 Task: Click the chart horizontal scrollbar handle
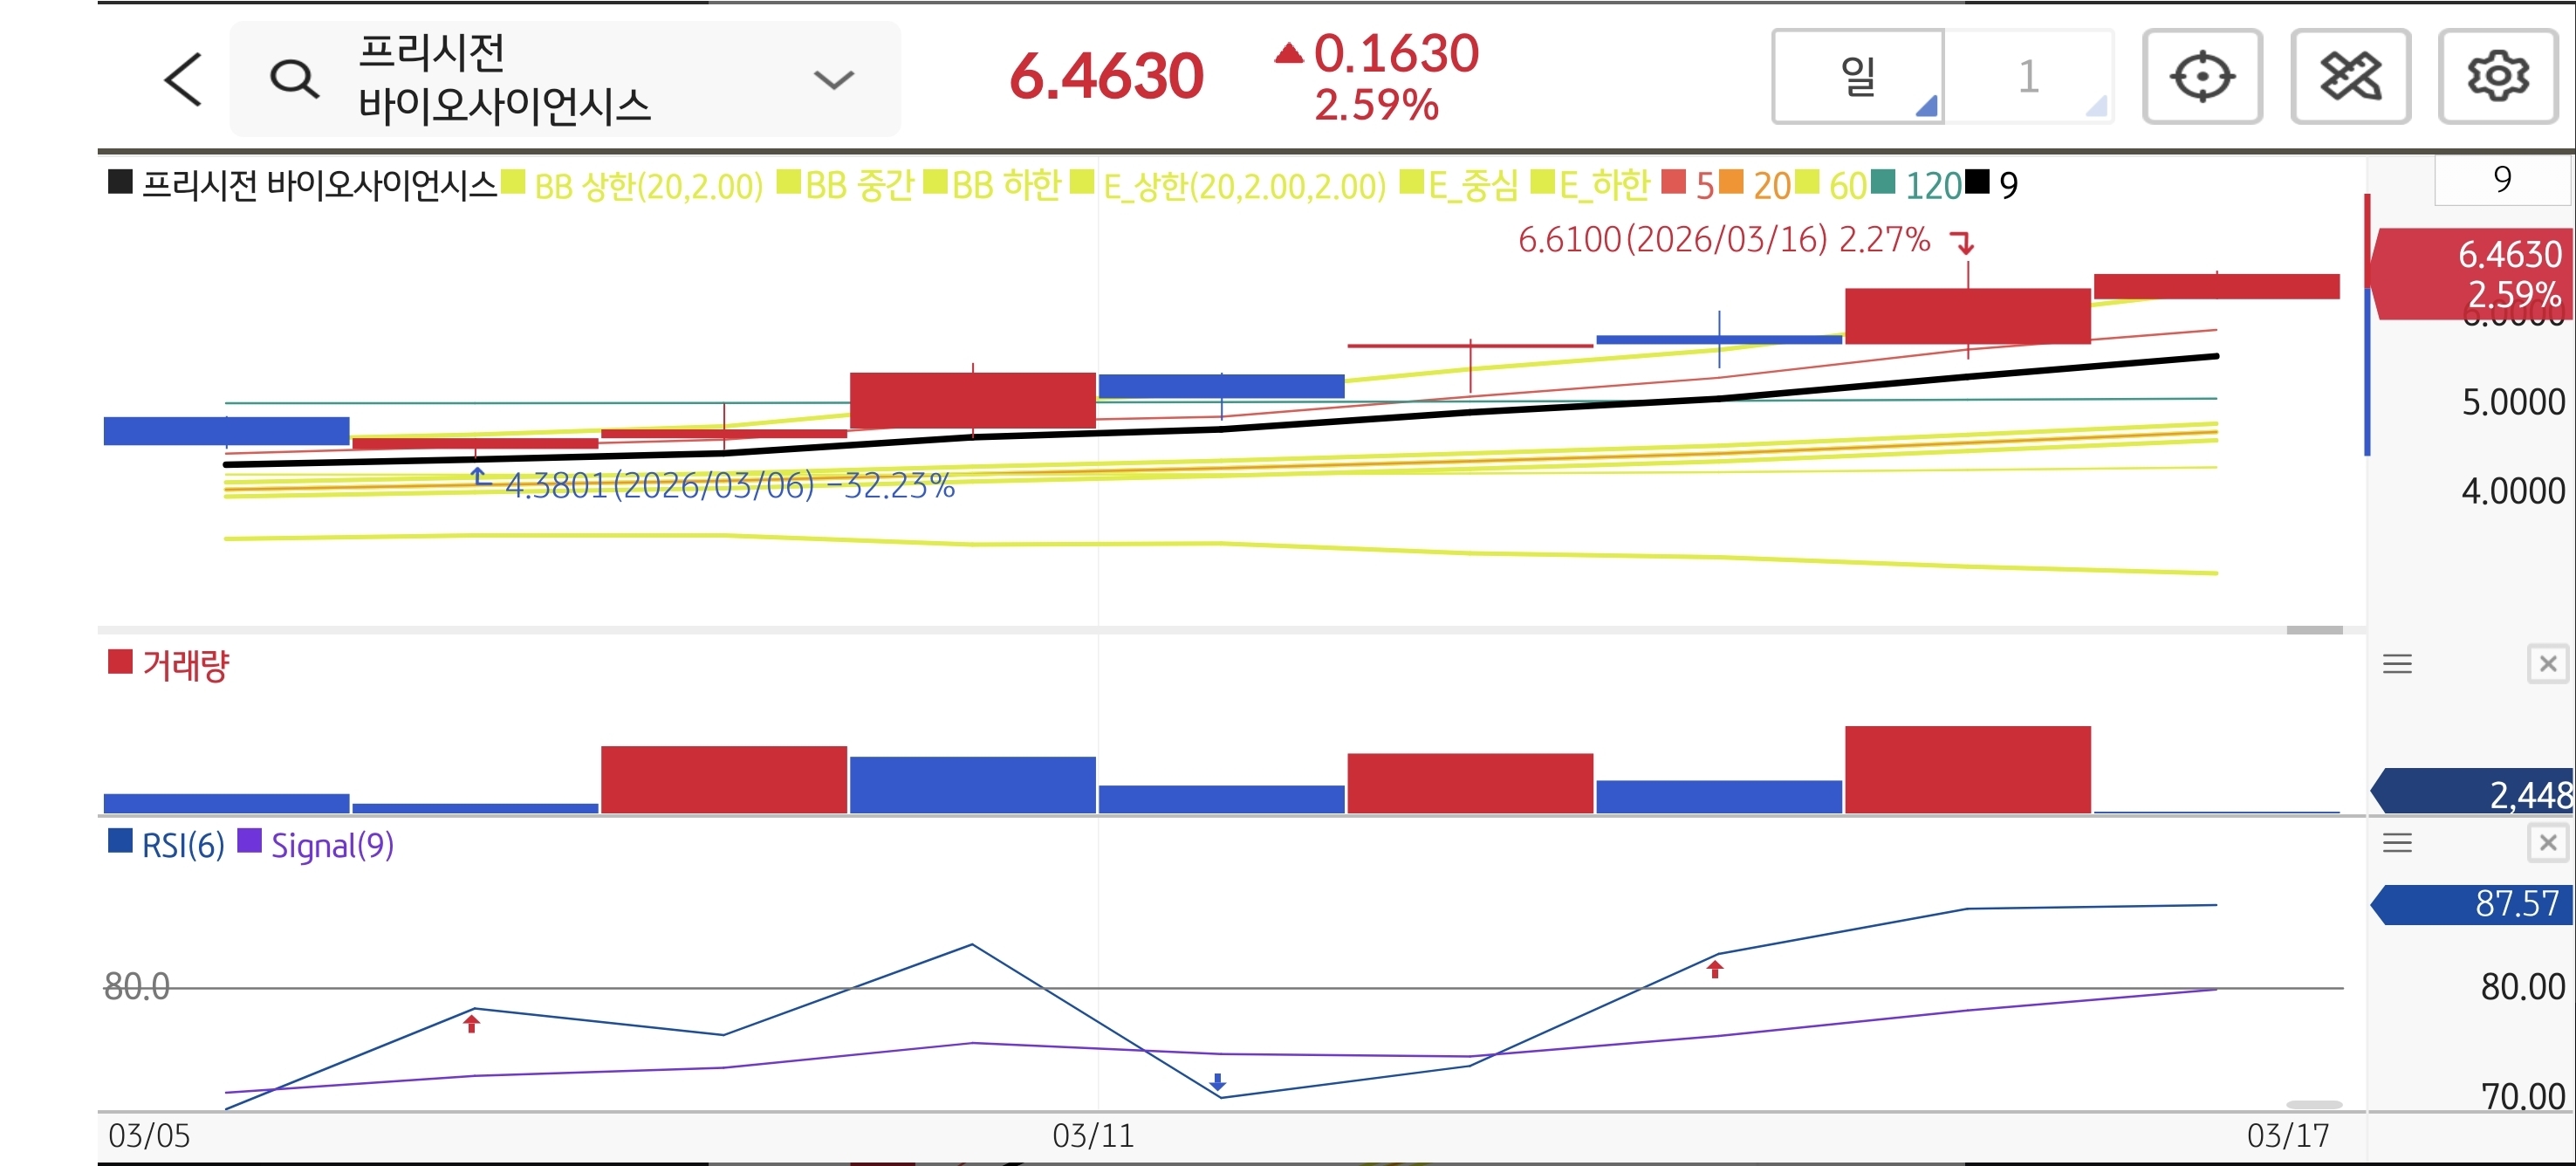2314,630
